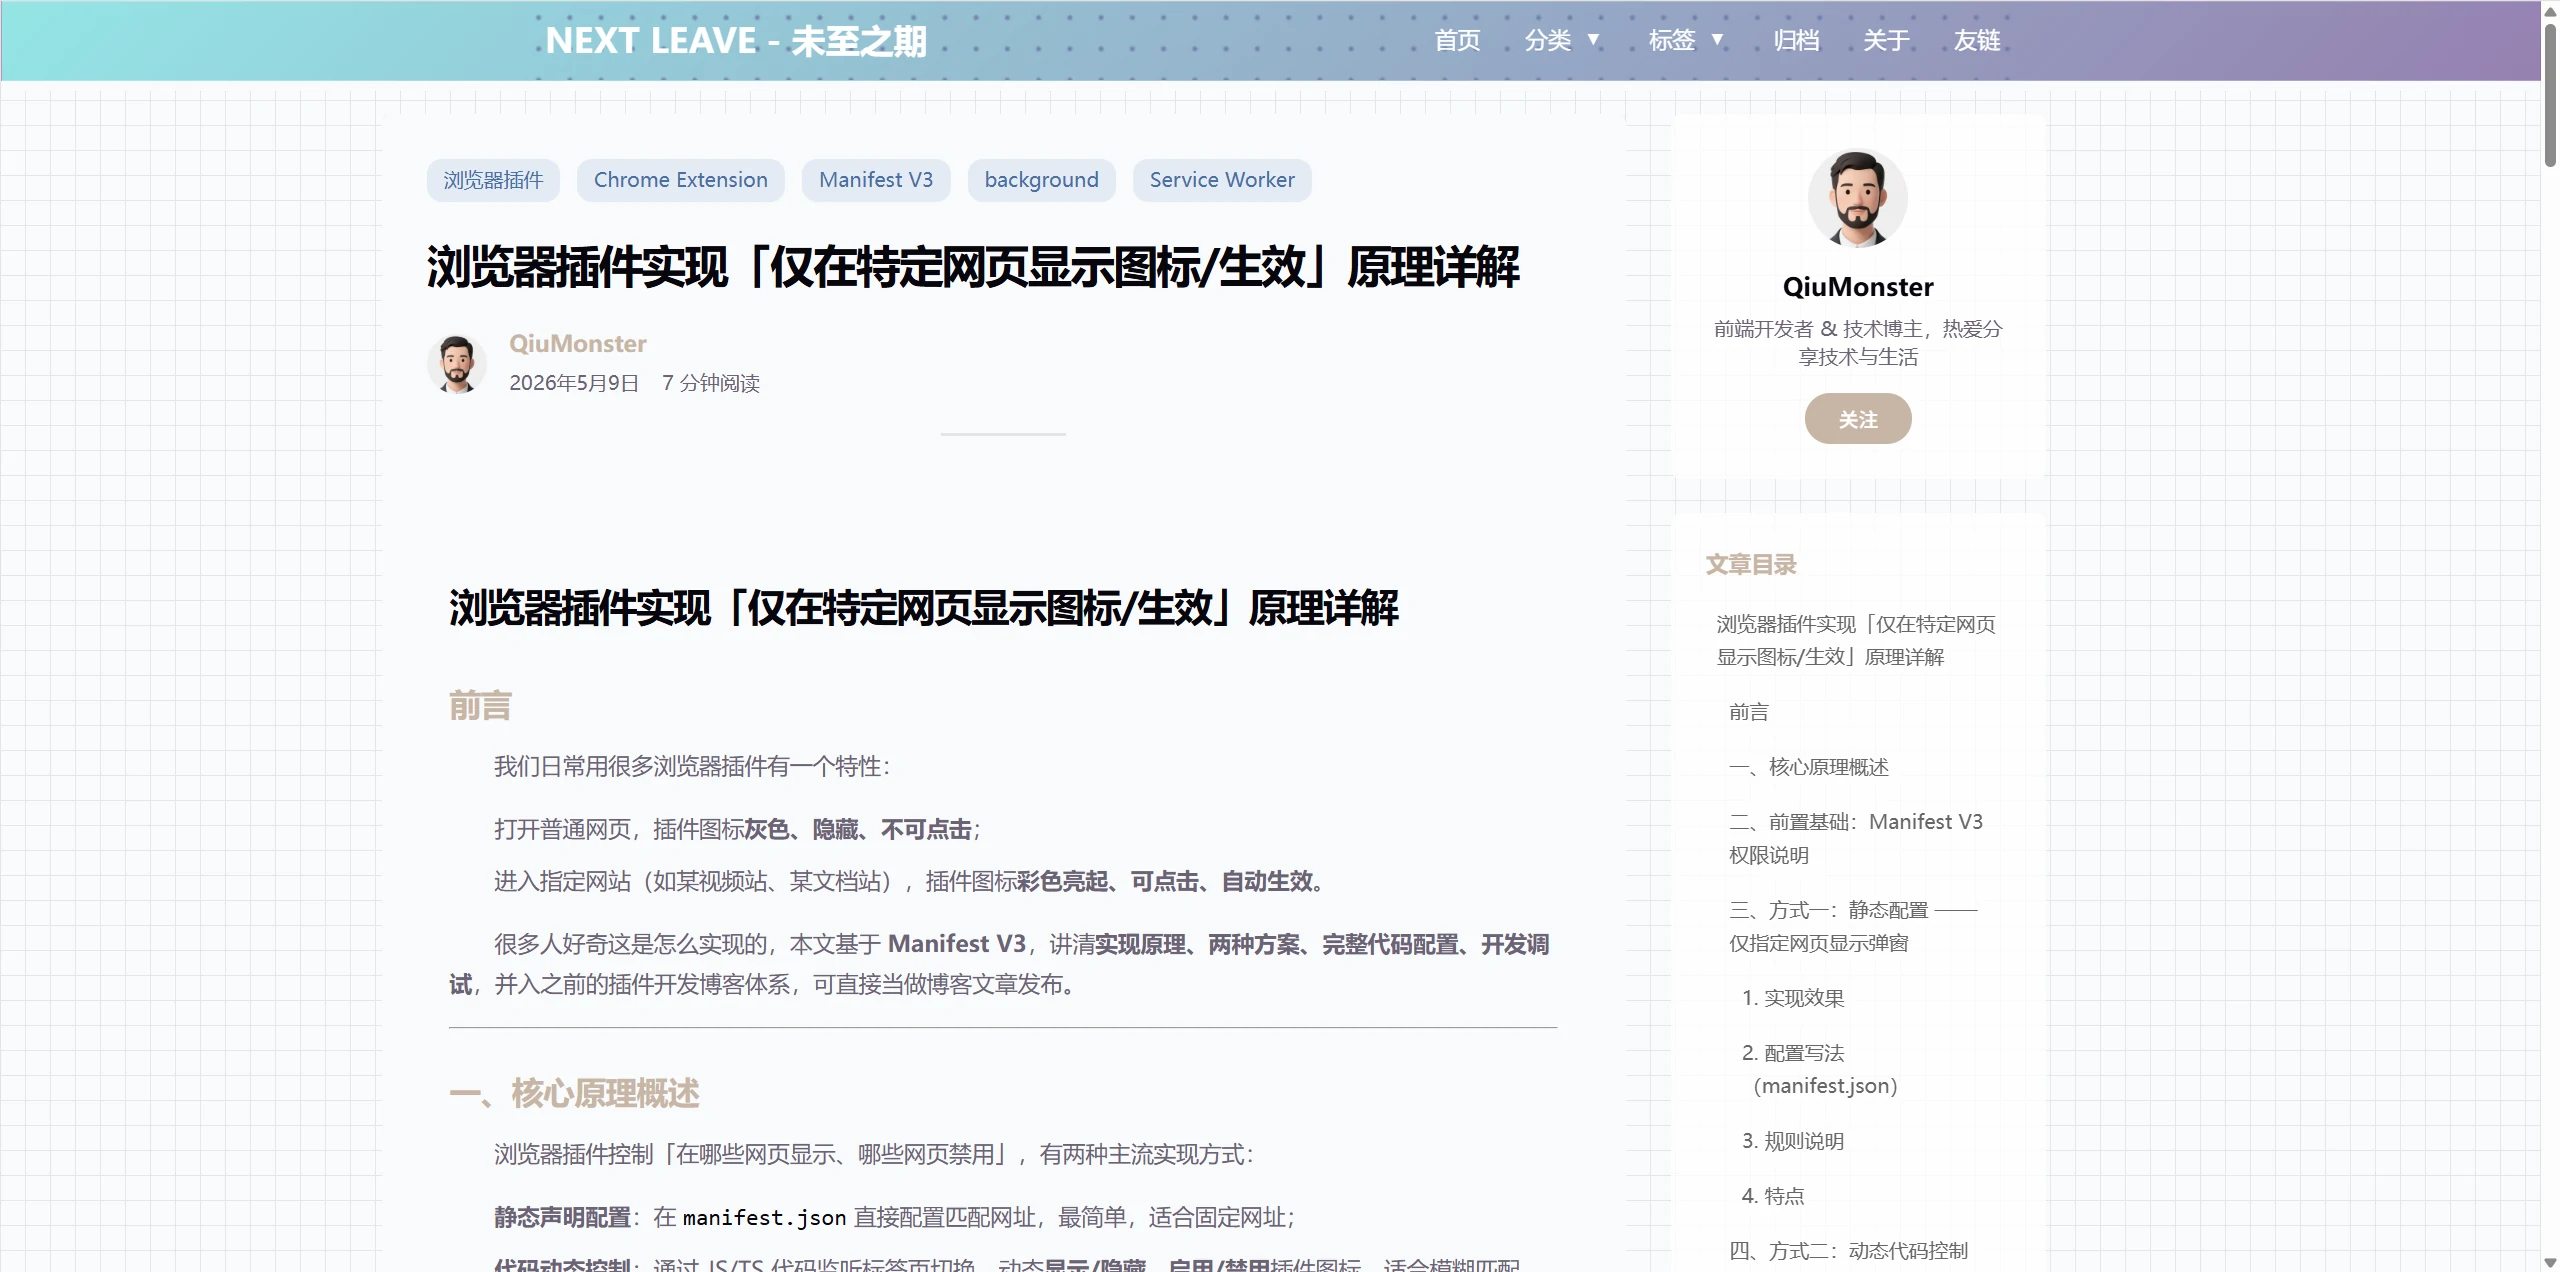Jump to 2. 配置写法 (manifest.json) entry
This screenshot has width=2560, height=1272.
point(1820,1069)
